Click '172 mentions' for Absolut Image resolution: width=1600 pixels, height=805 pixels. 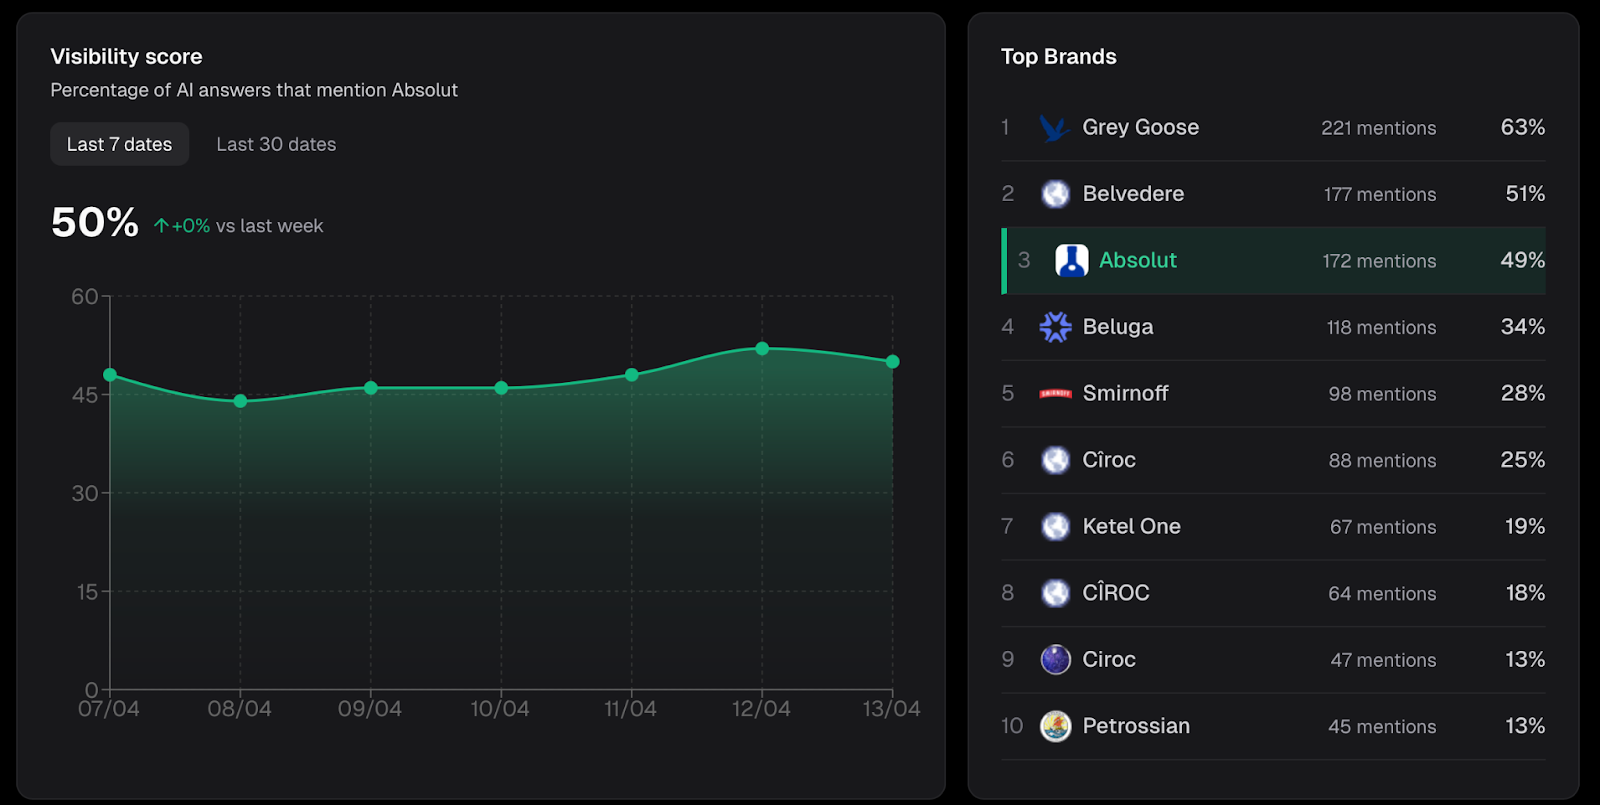(x=1379, y=261)
